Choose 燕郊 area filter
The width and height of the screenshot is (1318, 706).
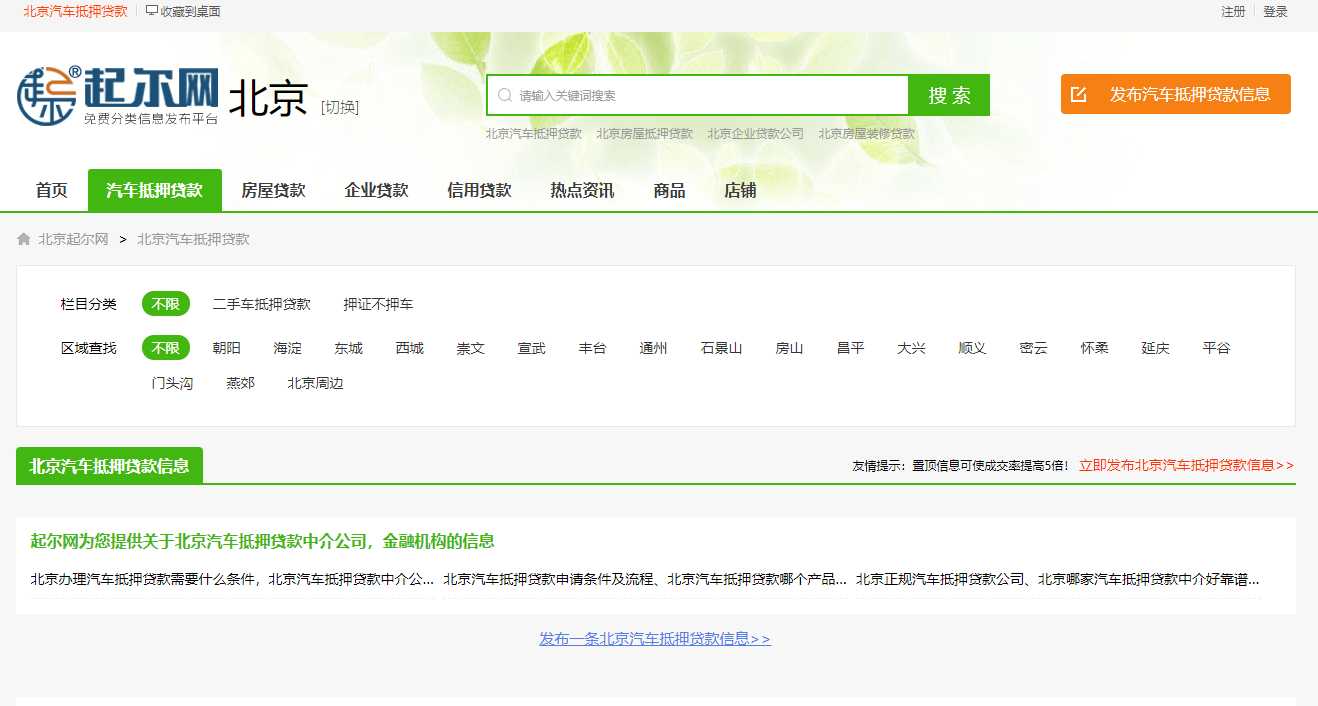click(241, 383)
